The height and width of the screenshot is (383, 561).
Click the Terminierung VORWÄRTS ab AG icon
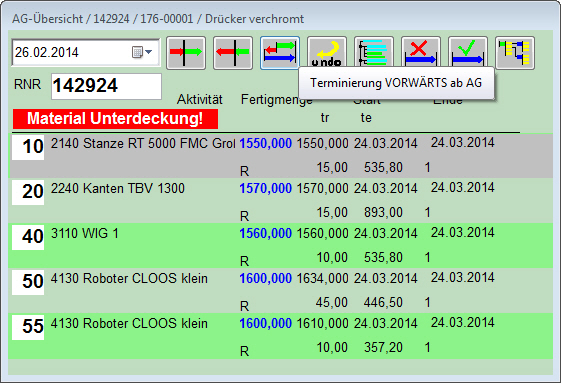tap(280, 53)
